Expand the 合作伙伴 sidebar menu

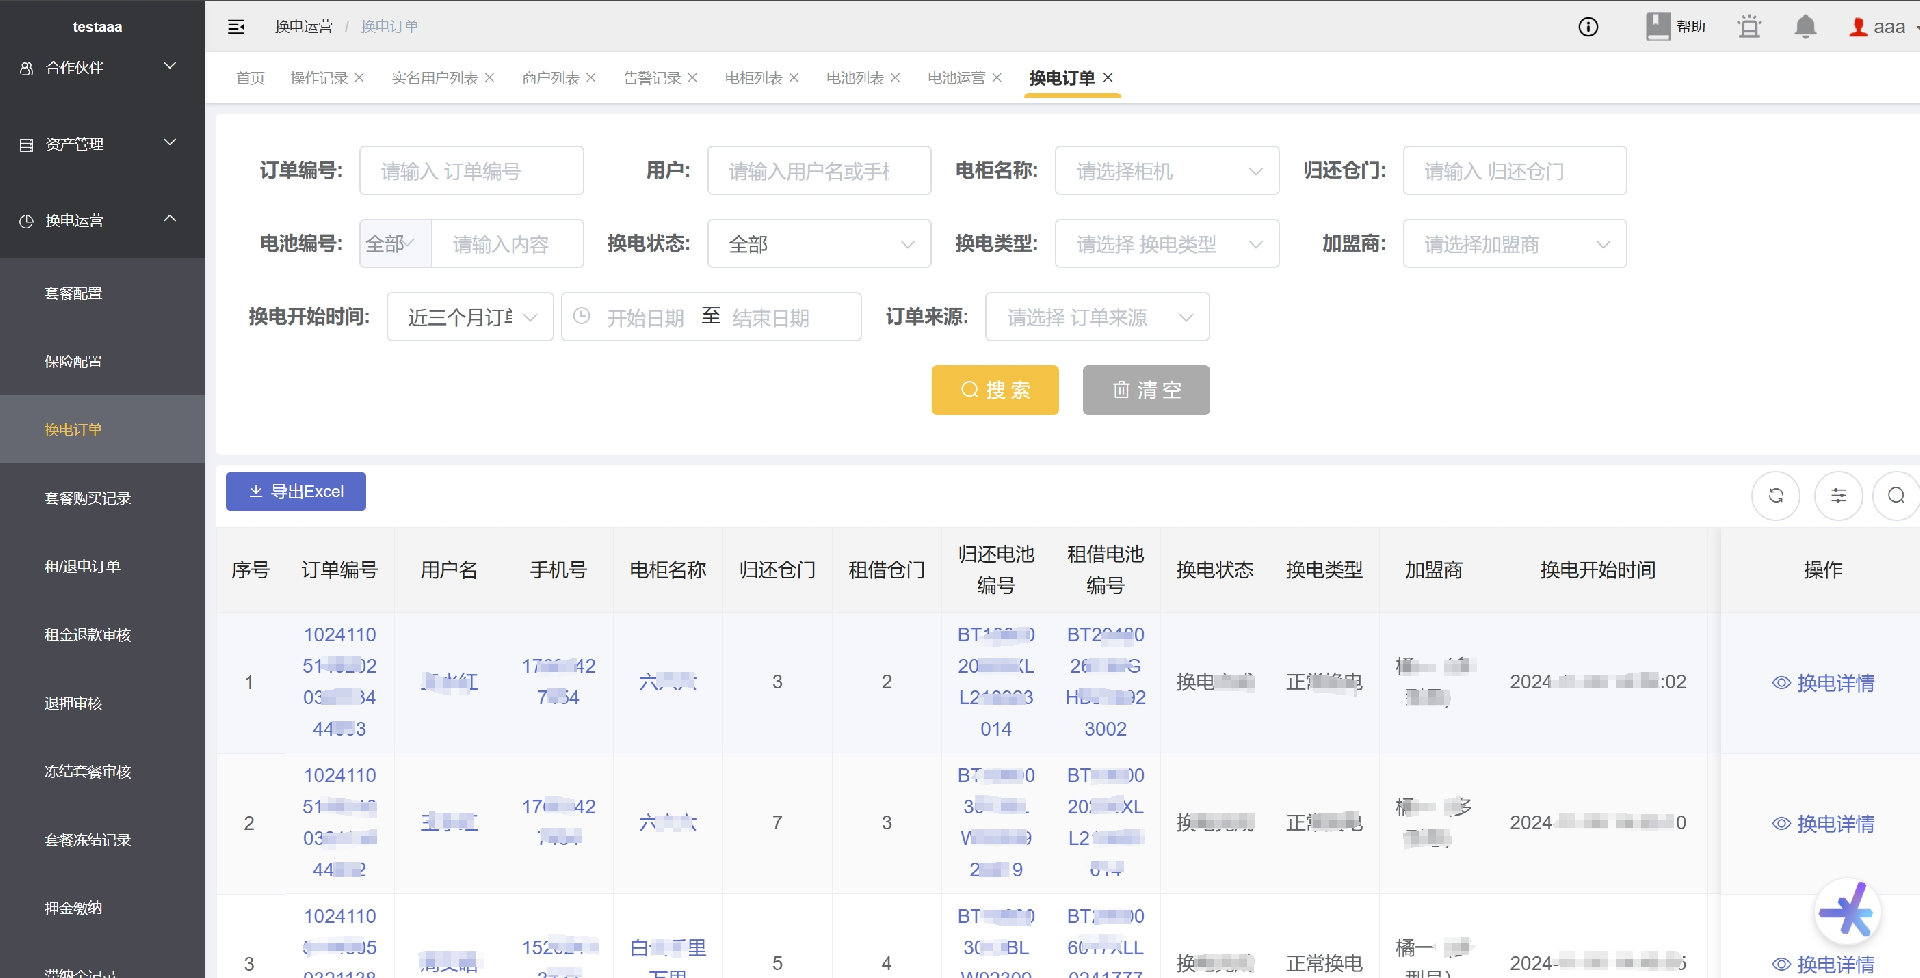click(x=102, y=67)
